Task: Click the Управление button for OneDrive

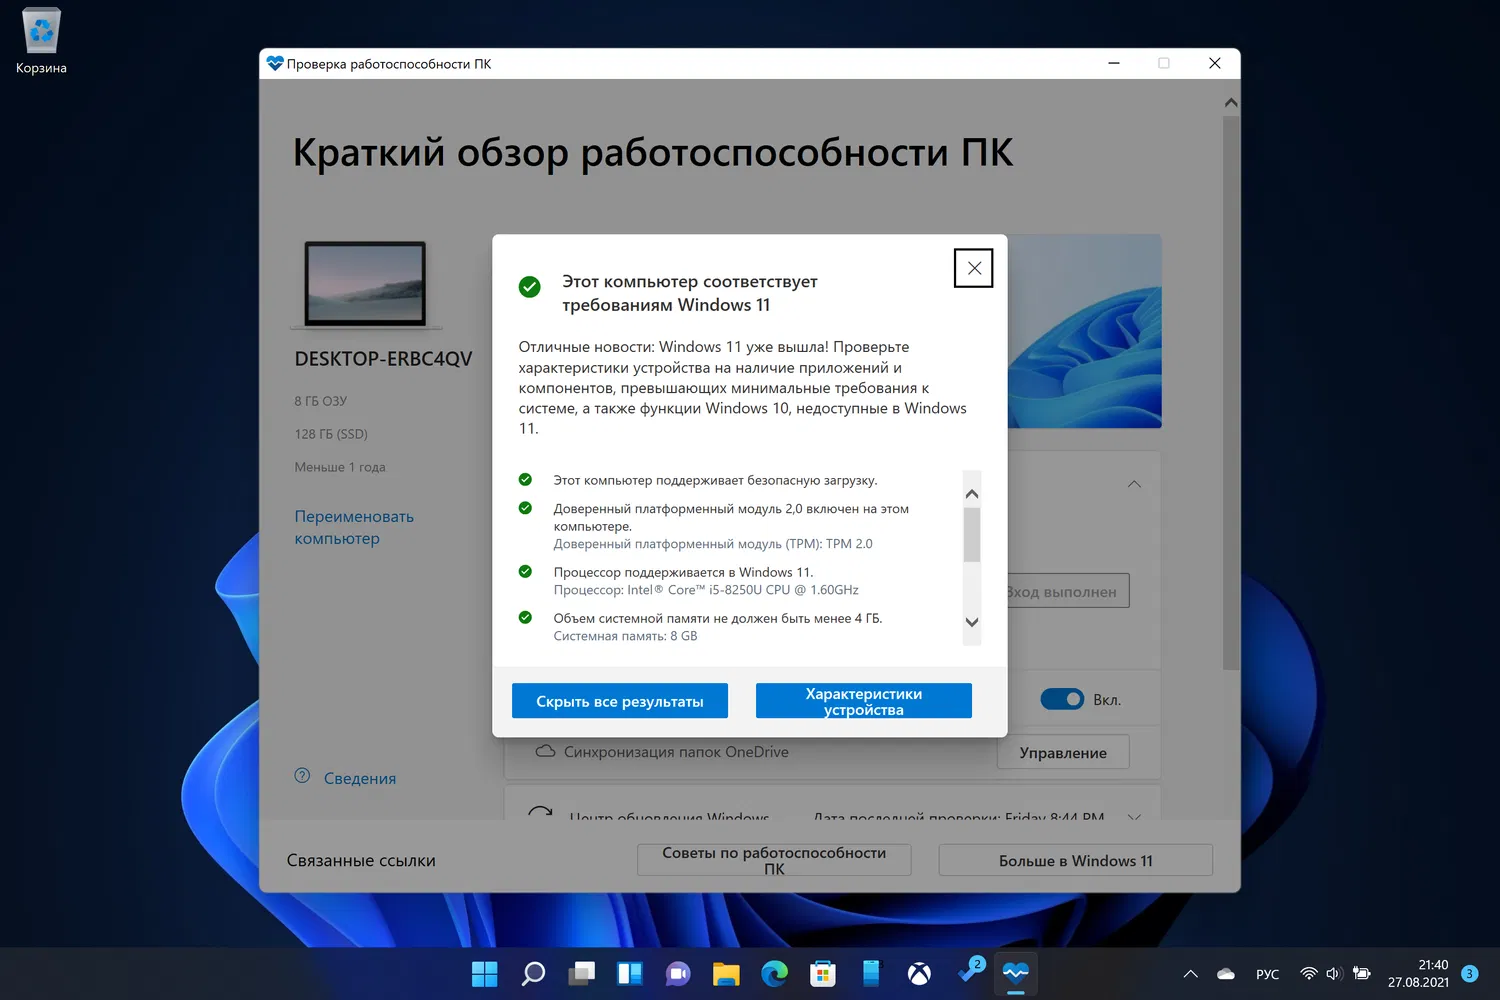Action: 1063,753
